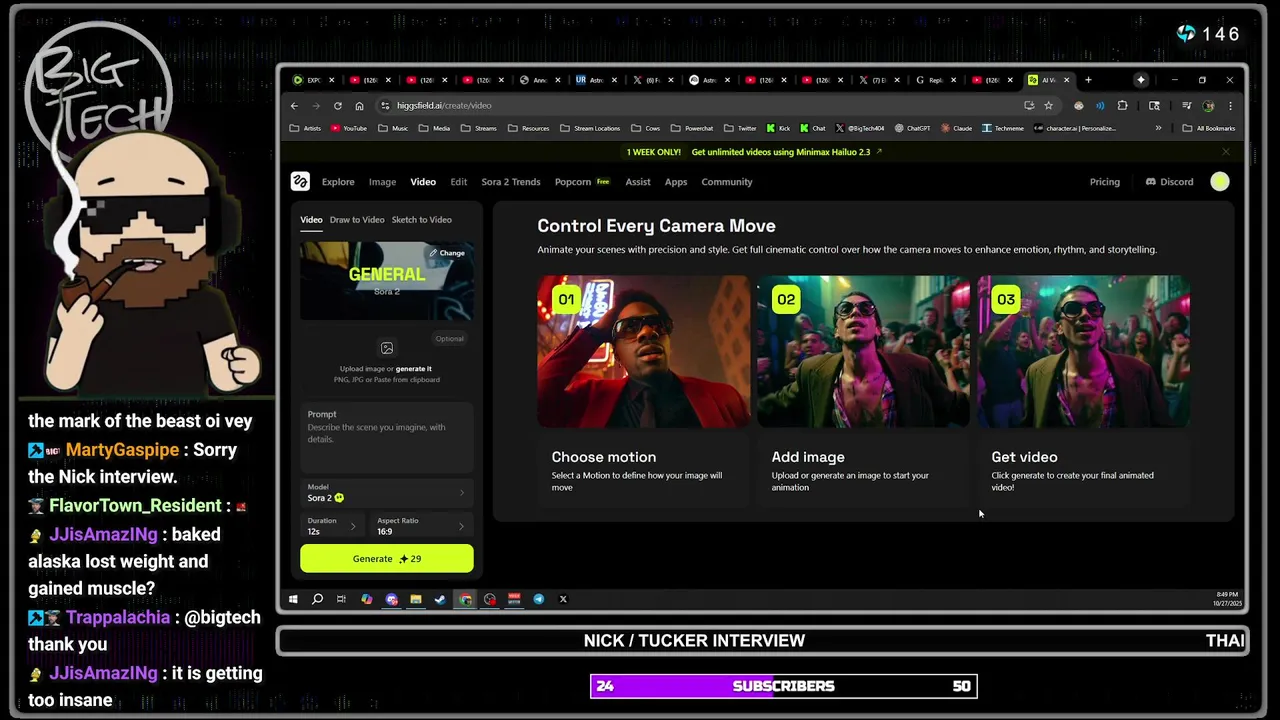This screenshot has width=1280, height=720.
Task: Open the Chrome three-dot menu
Action: (x=1230, y=105)
